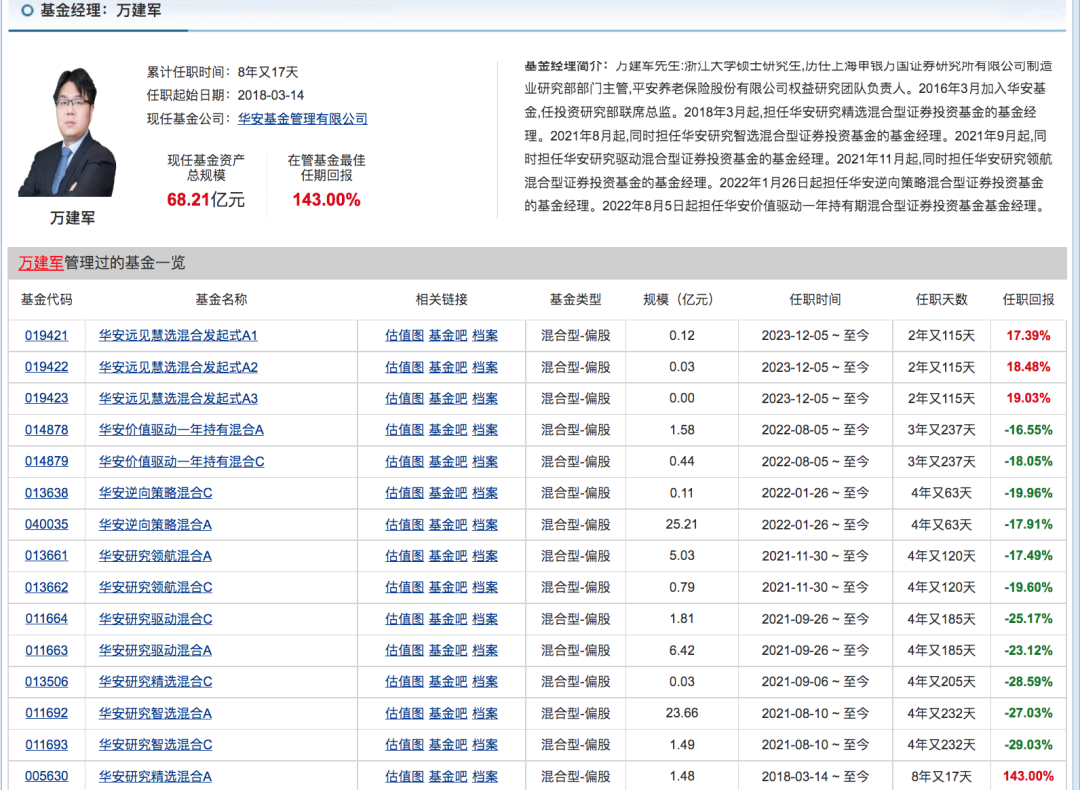Open 档案 for 华安研究精选混合A
Screen dimensions: 1080x790
click(x=485, y=776)
